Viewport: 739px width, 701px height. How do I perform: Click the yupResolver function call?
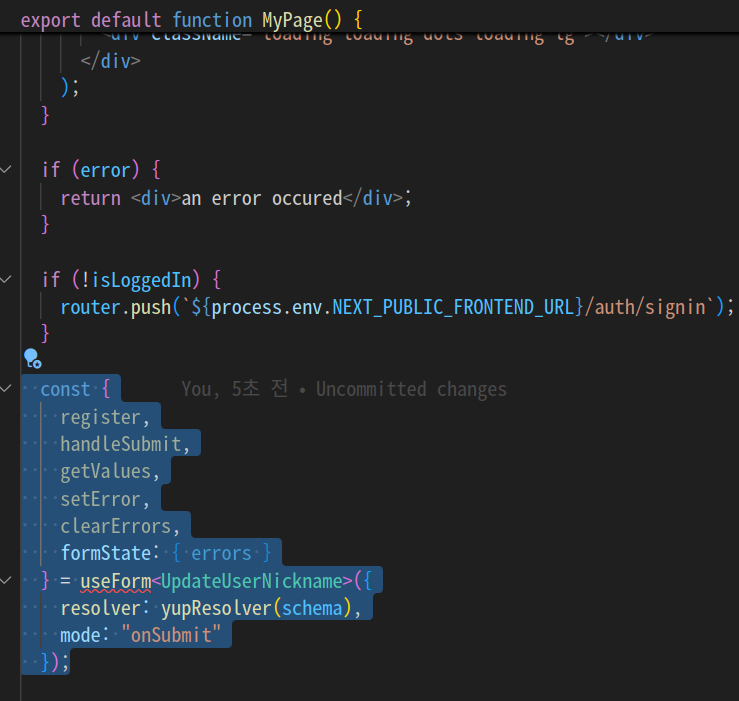pyautogui.click(x=216, y=609)
